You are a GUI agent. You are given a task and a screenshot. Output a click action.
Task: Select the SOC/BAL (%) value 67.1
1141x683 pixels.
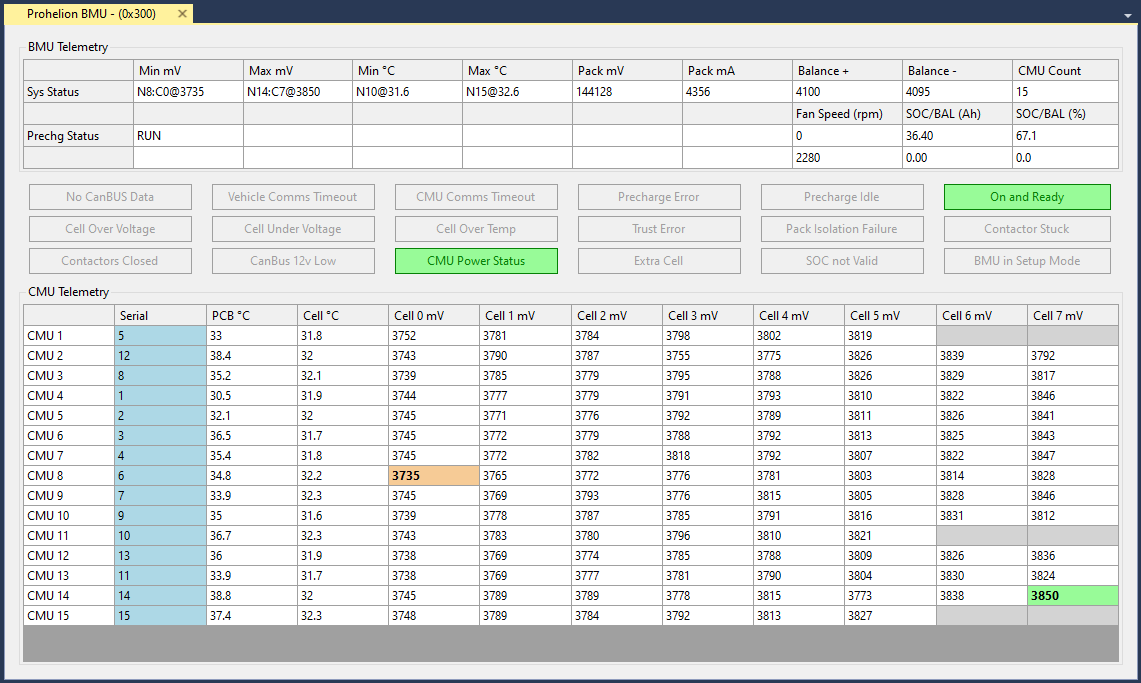pyautogui.click(x=1065, y=136)
